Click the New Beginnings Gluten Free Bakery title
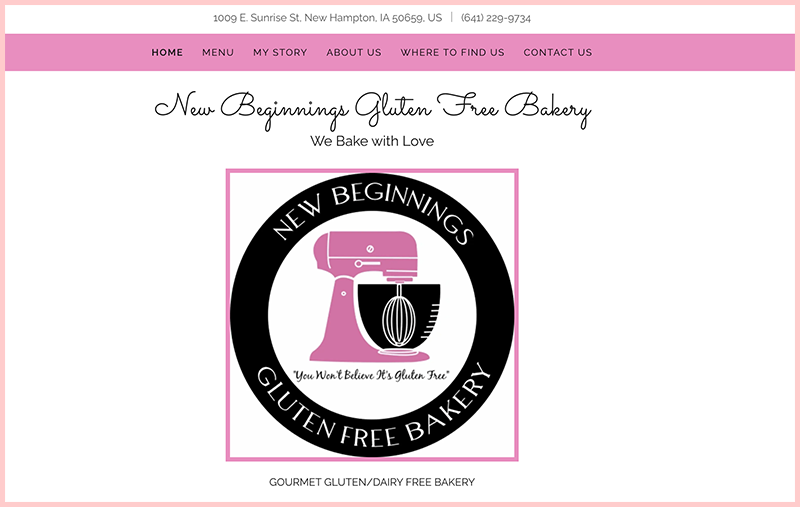The image size is (800, 507). tap(372, 110)
